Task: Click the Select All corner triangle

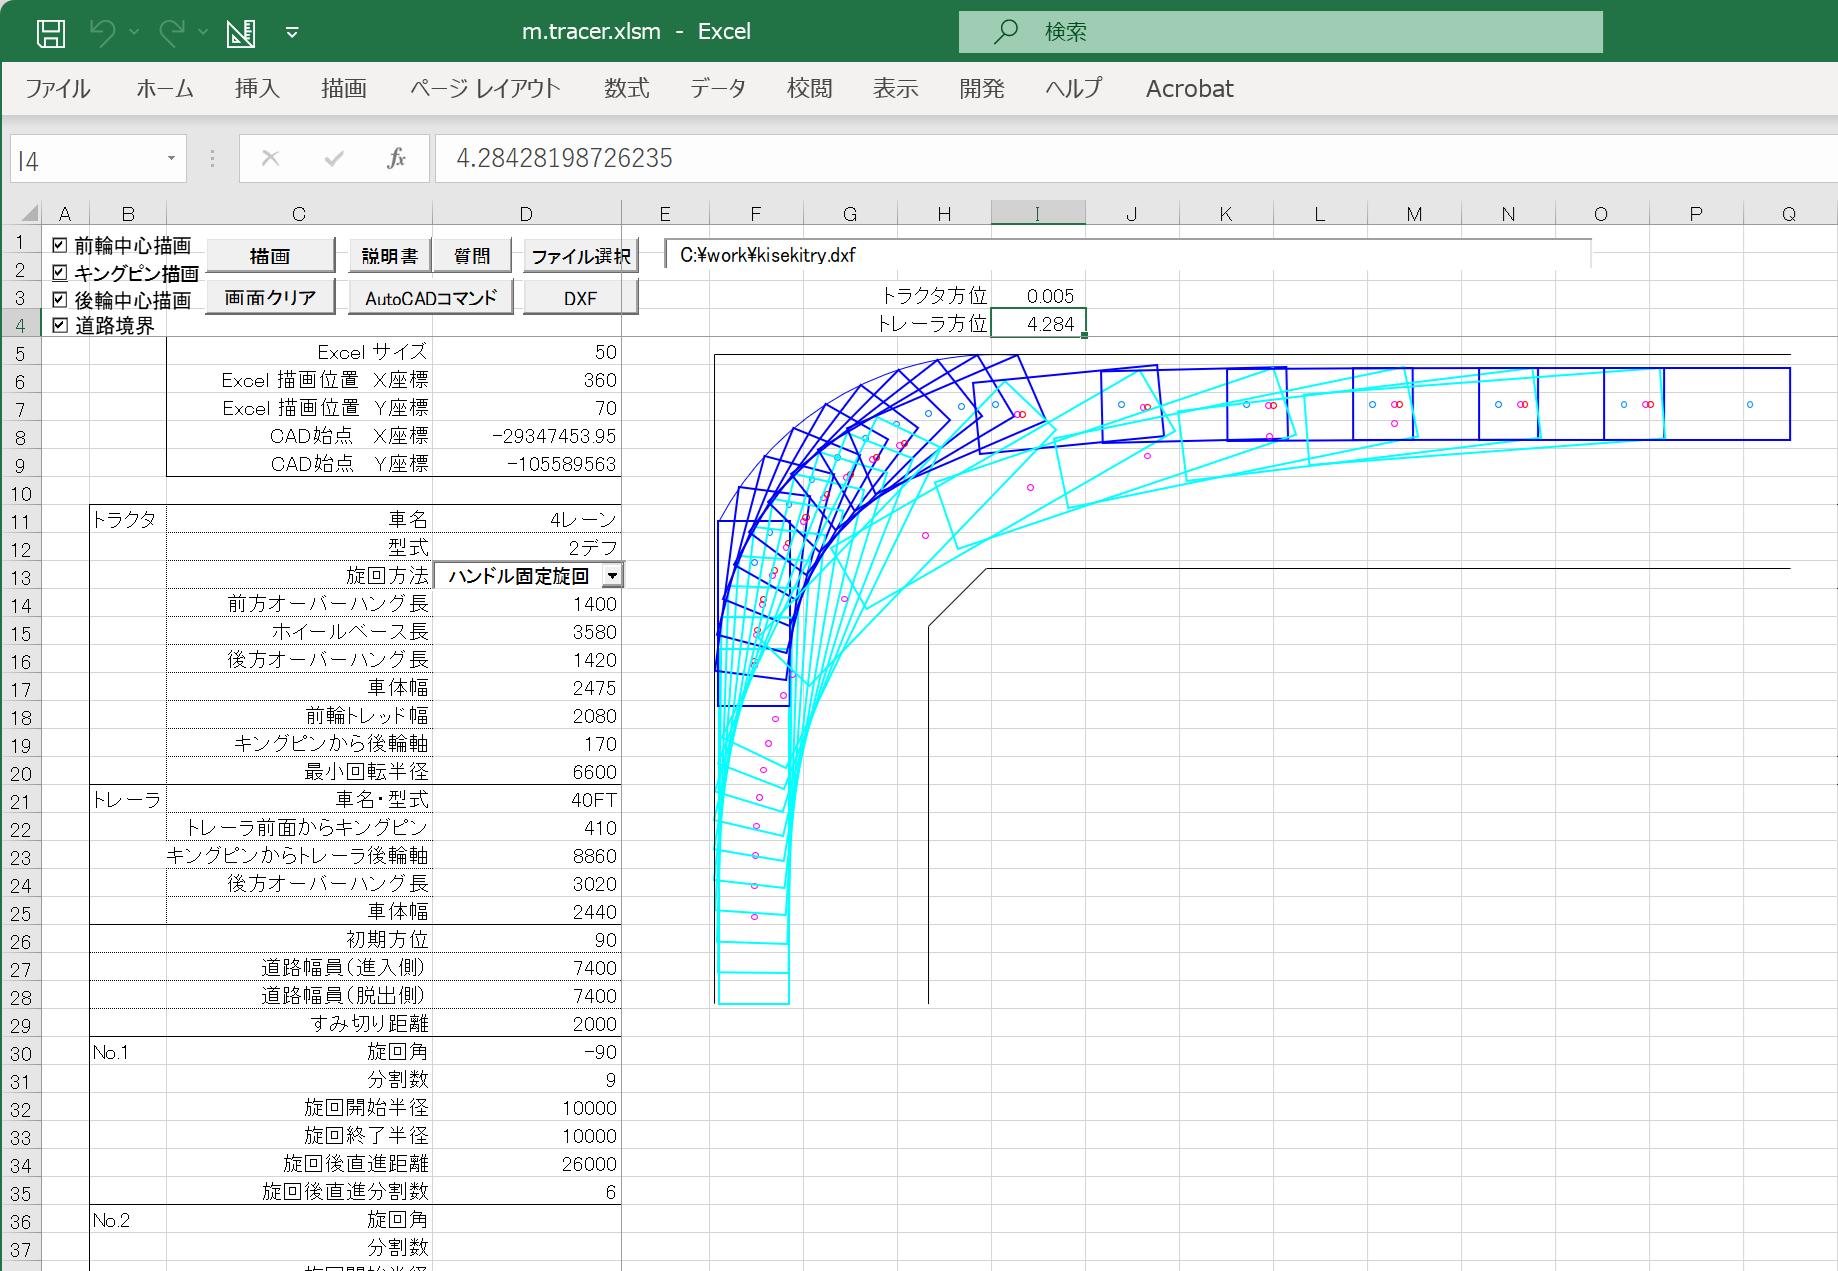Action: [30, 213]
